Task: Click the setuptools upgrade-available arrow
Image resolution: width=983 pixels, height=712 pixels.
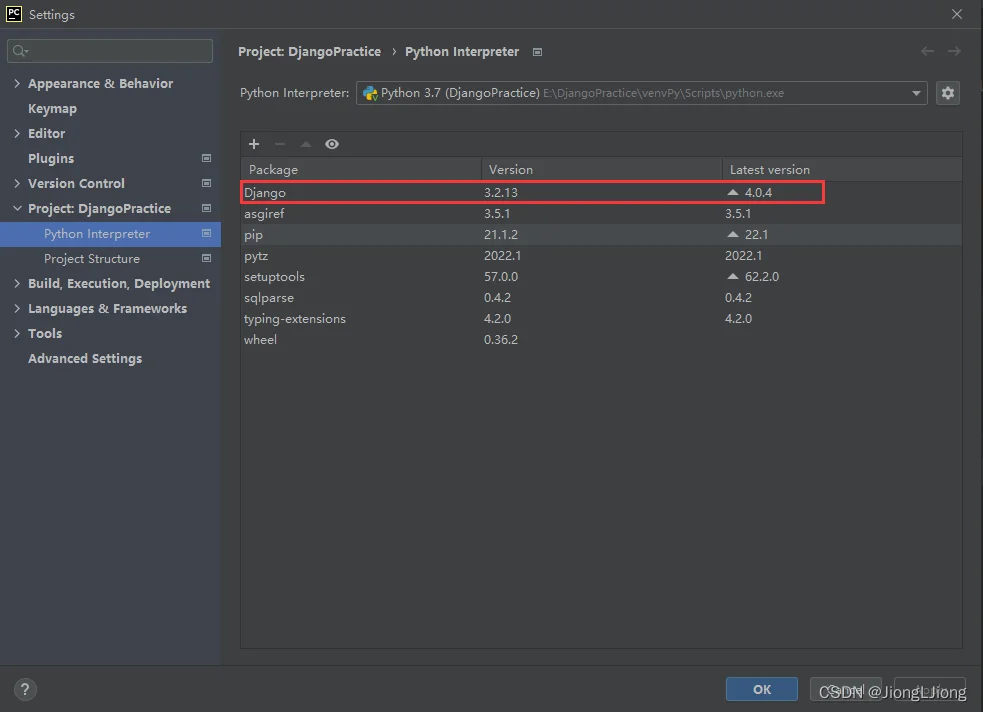Action: pyautogui.click(x=732, y=276)
